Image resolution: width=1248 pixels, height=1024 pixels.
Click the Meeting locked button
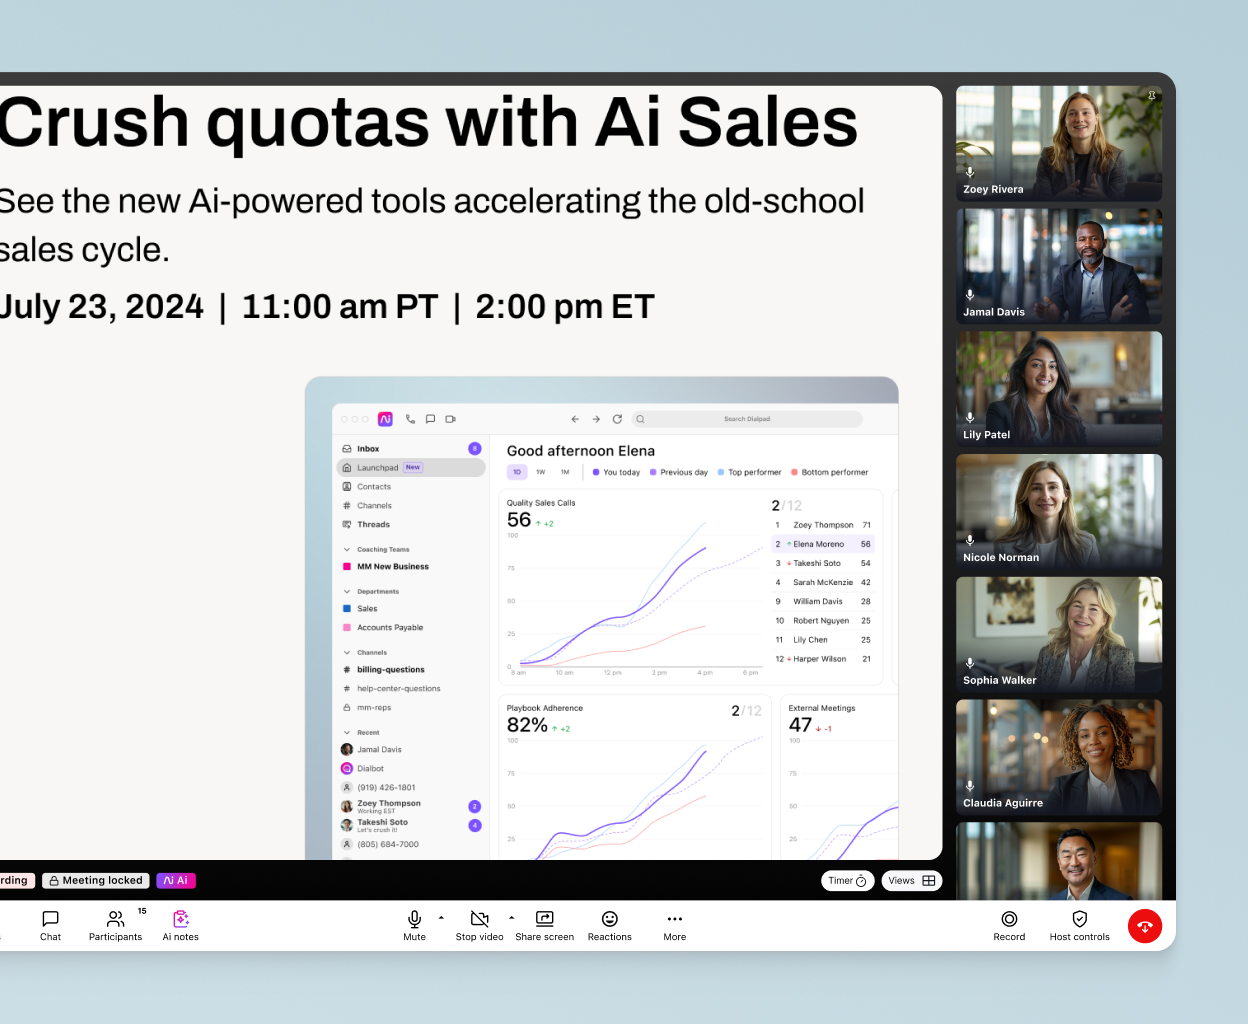pos(95,880)
